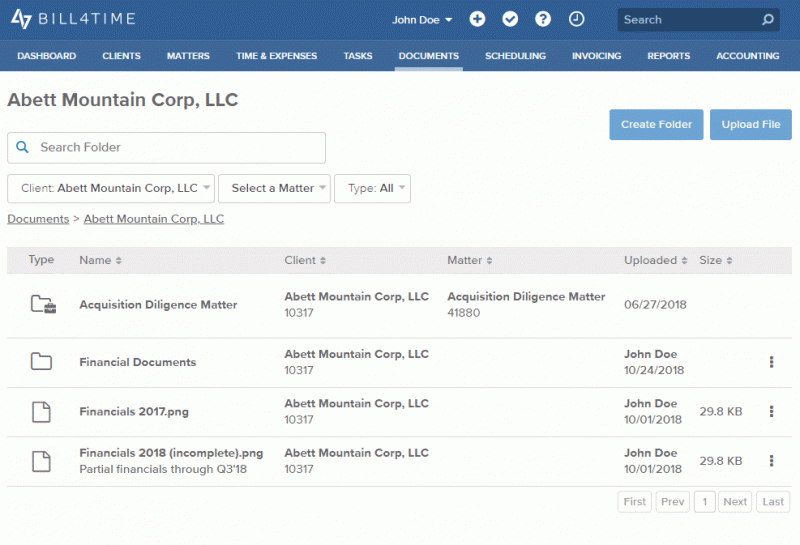Open the Invoicing tab
The width and height of the screenshot is (800, 545).
596,56
